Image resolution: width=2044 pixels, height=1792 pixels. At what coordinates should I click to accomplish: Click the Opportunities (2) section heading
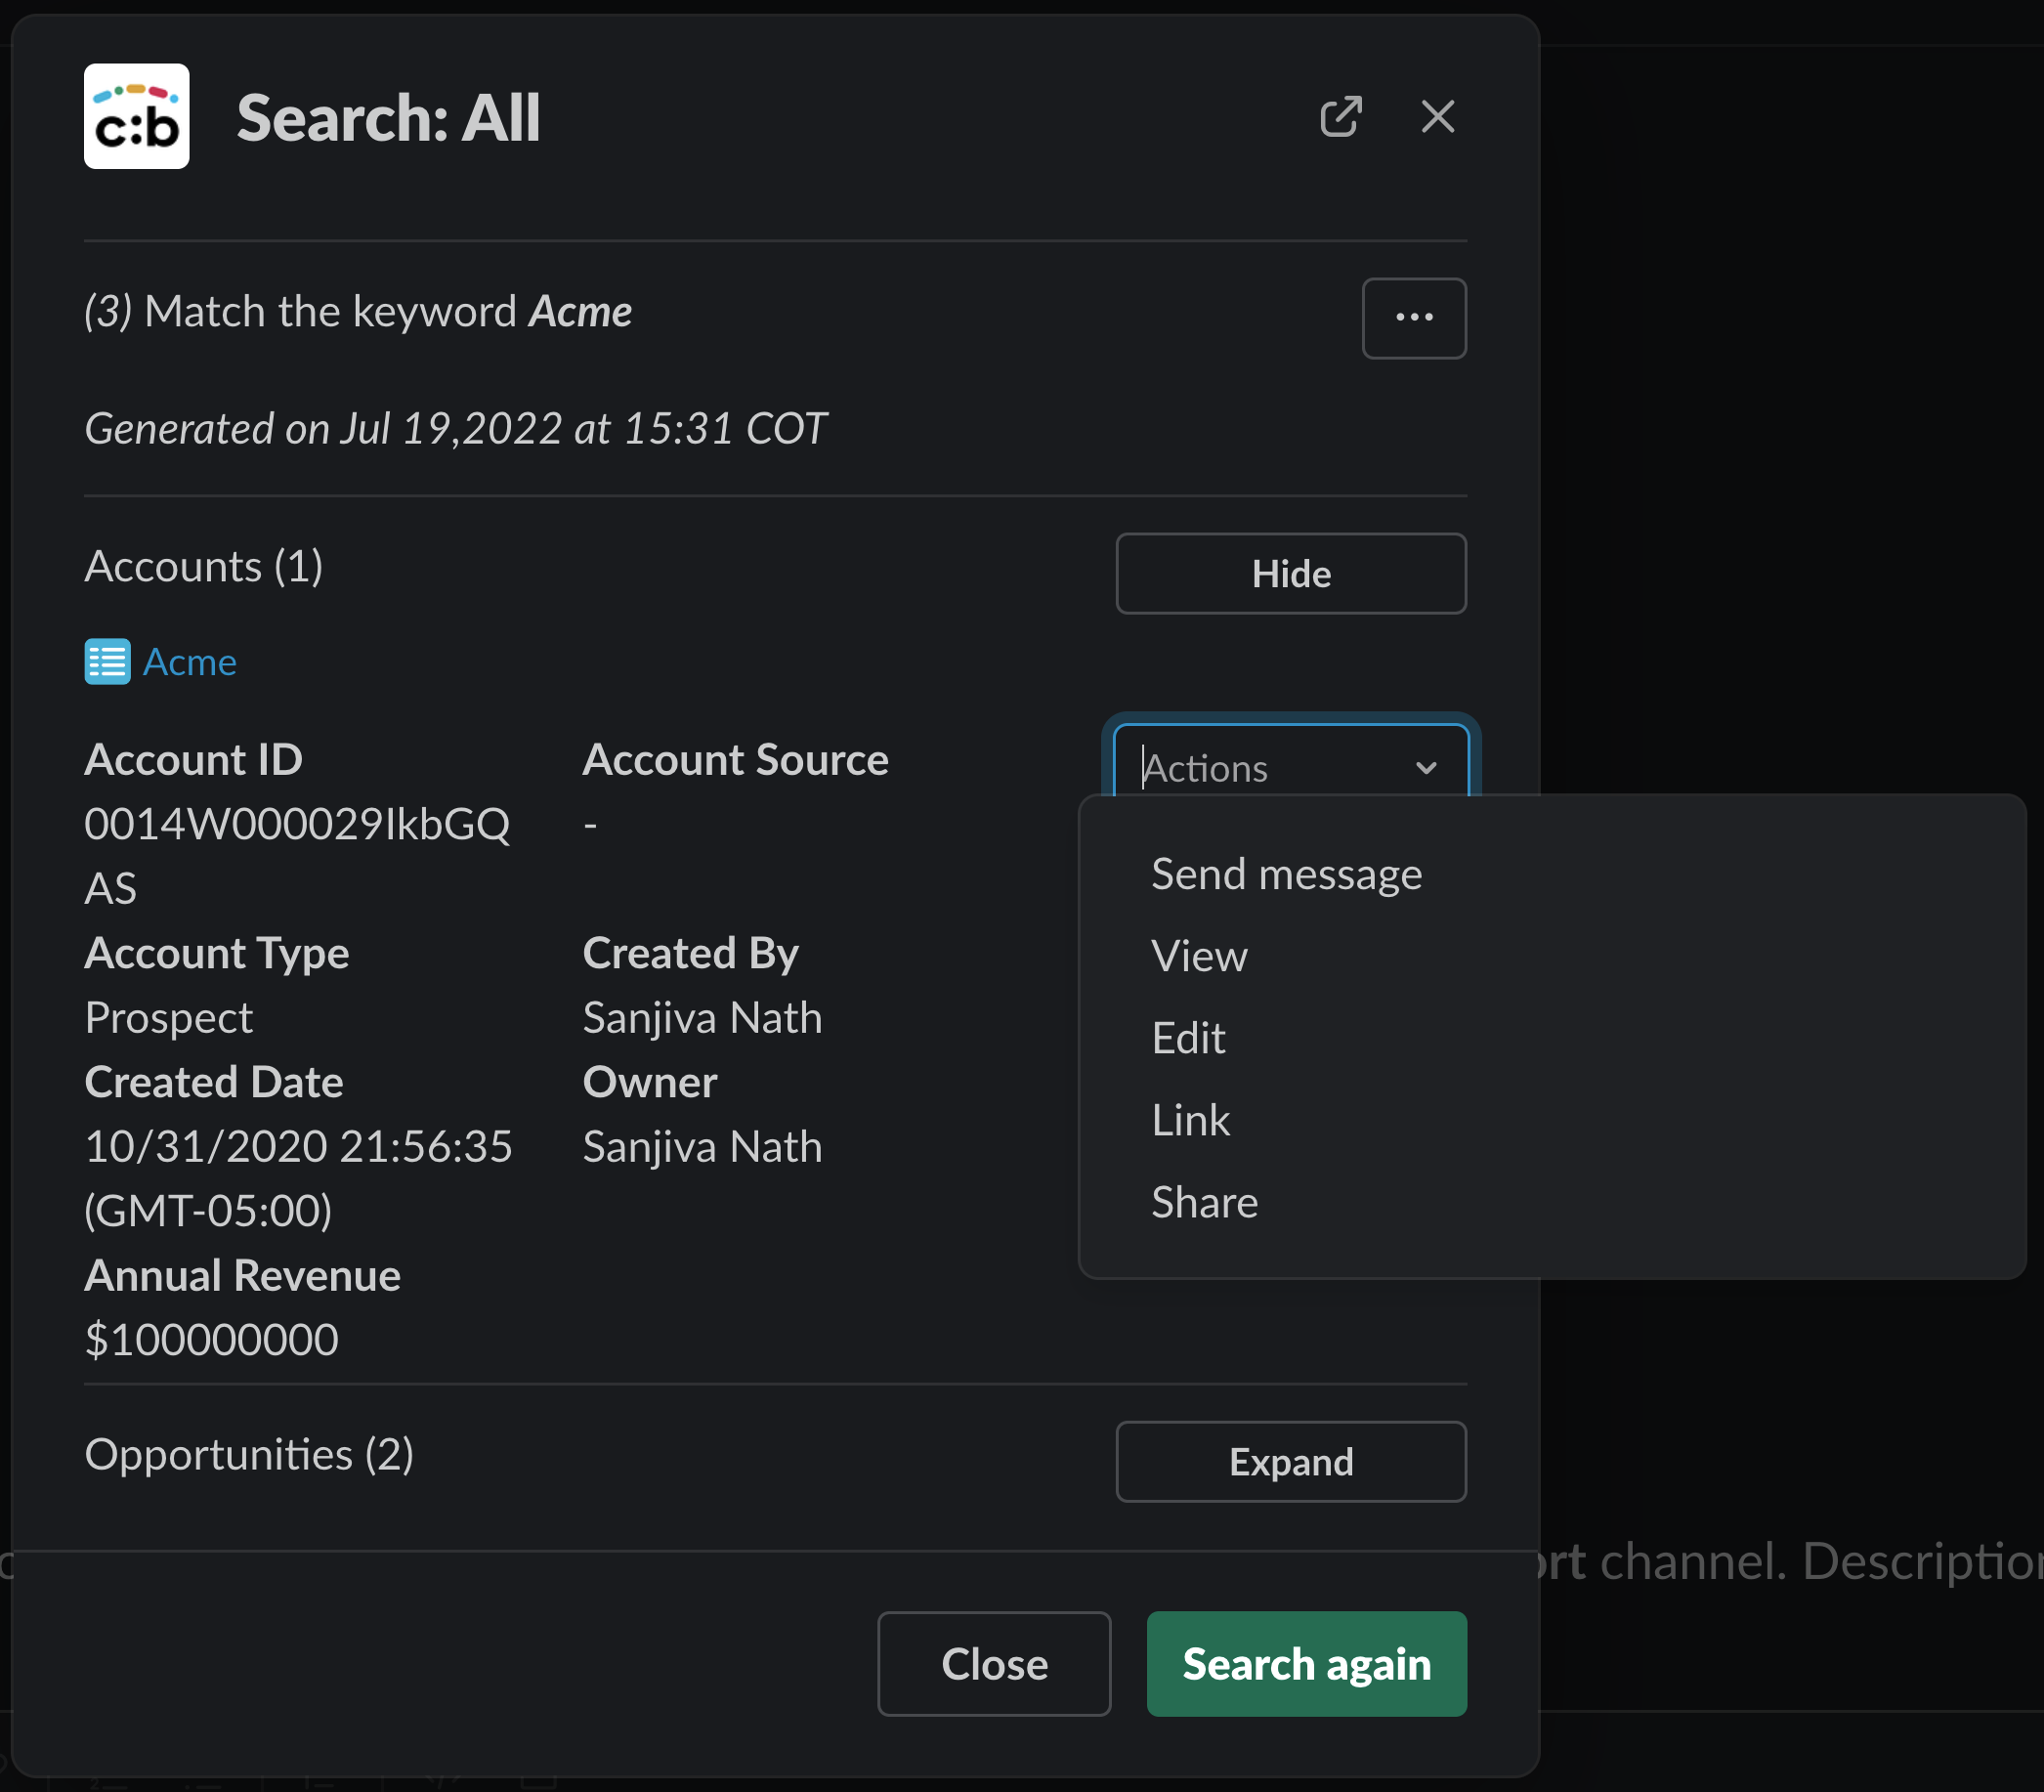(x=249, y=1453)
